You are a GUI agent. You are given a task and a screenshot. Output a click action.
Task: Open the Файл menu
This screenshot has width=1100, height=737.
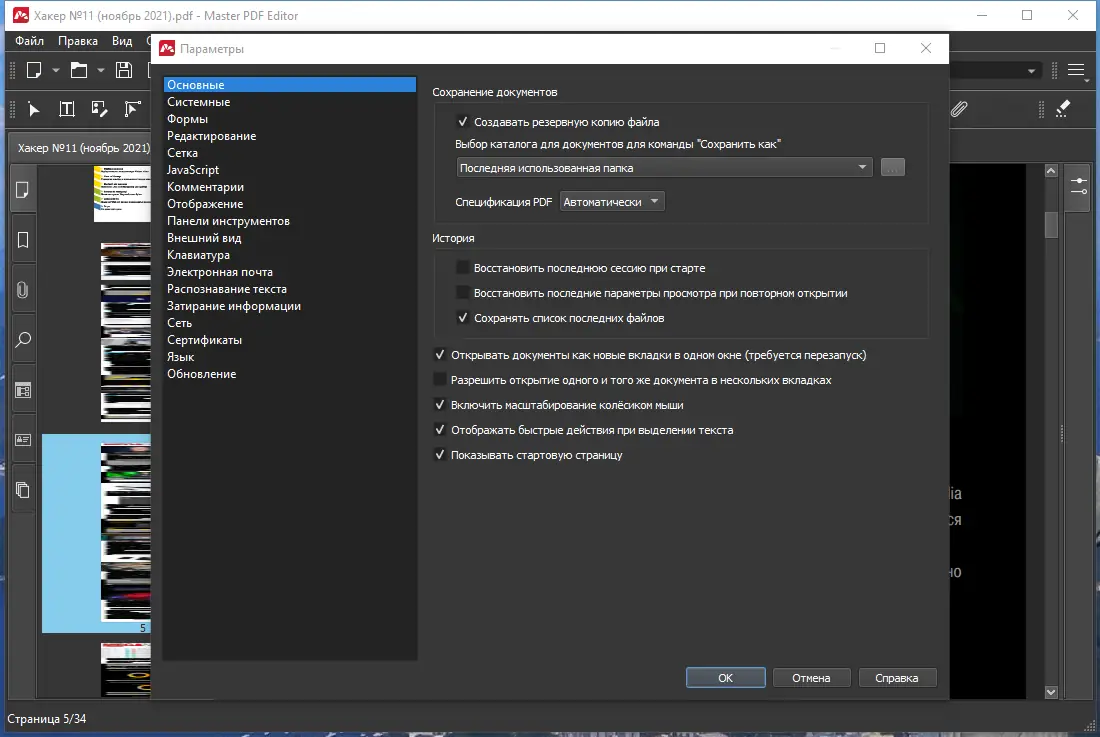tap(29, 41)
